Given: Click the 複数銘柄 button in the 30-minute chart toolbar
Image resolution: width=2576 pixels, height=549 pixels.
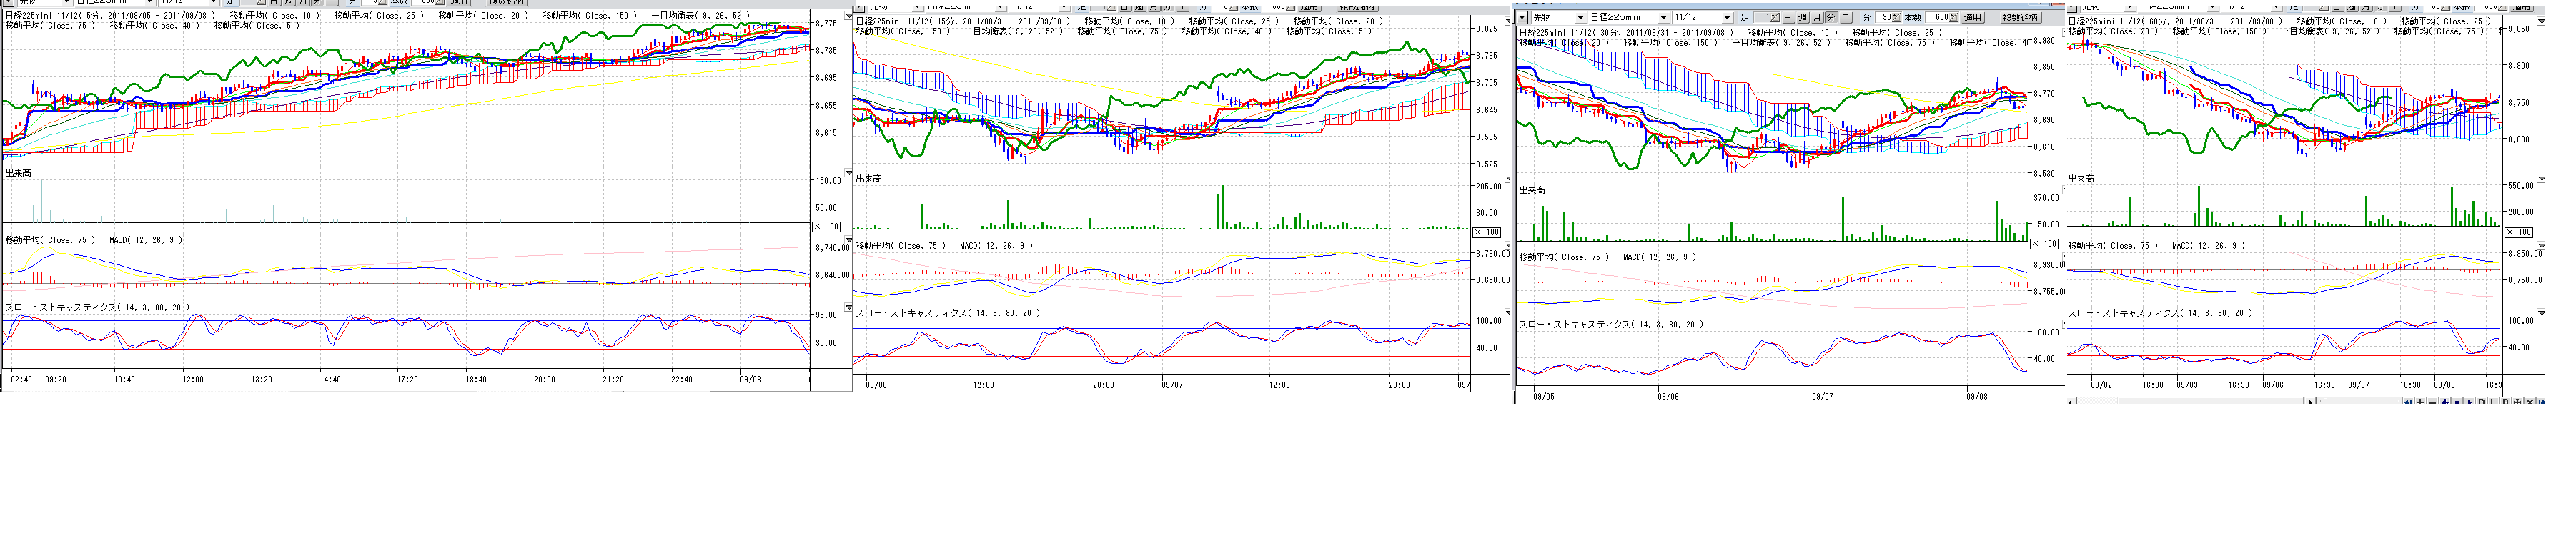Looking at the screenshot, I should click(2021, 18).
